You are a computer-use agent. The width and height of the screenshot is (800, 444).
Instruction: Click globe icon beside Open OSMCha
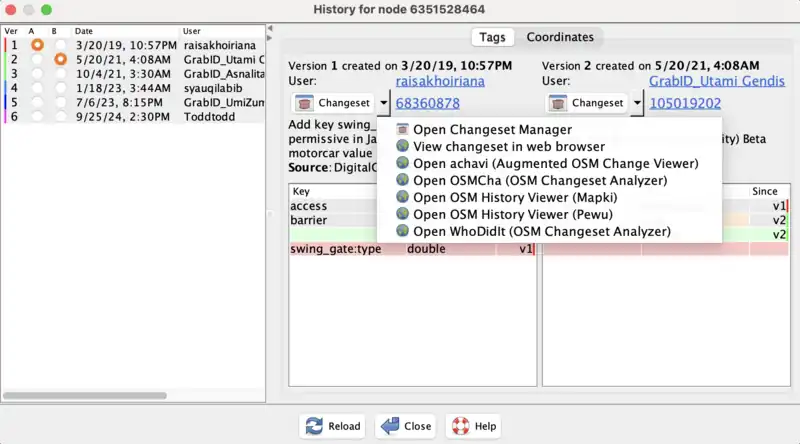pyautogui.click(x=403, y=180)
